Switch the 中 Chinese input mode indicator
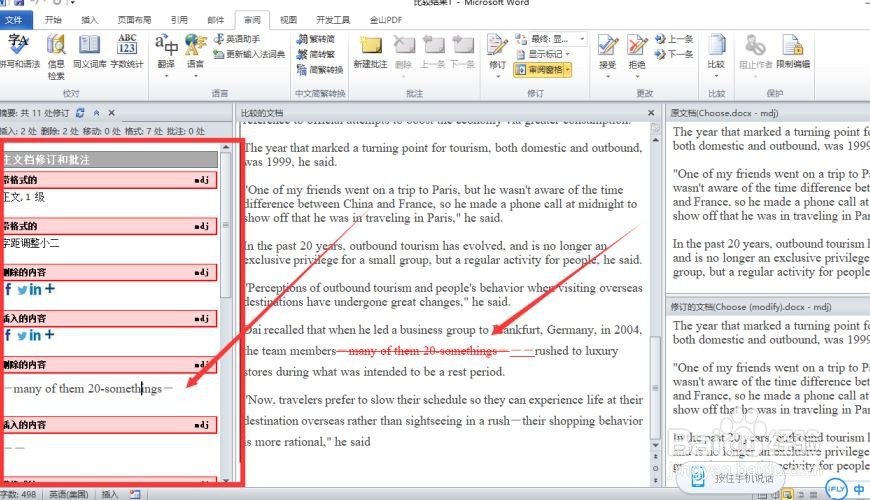Viewport: 870px width, 500px height. 858,489
